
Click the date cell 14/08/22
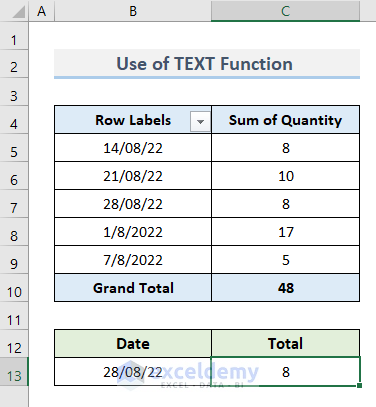[x=133, y=148]
